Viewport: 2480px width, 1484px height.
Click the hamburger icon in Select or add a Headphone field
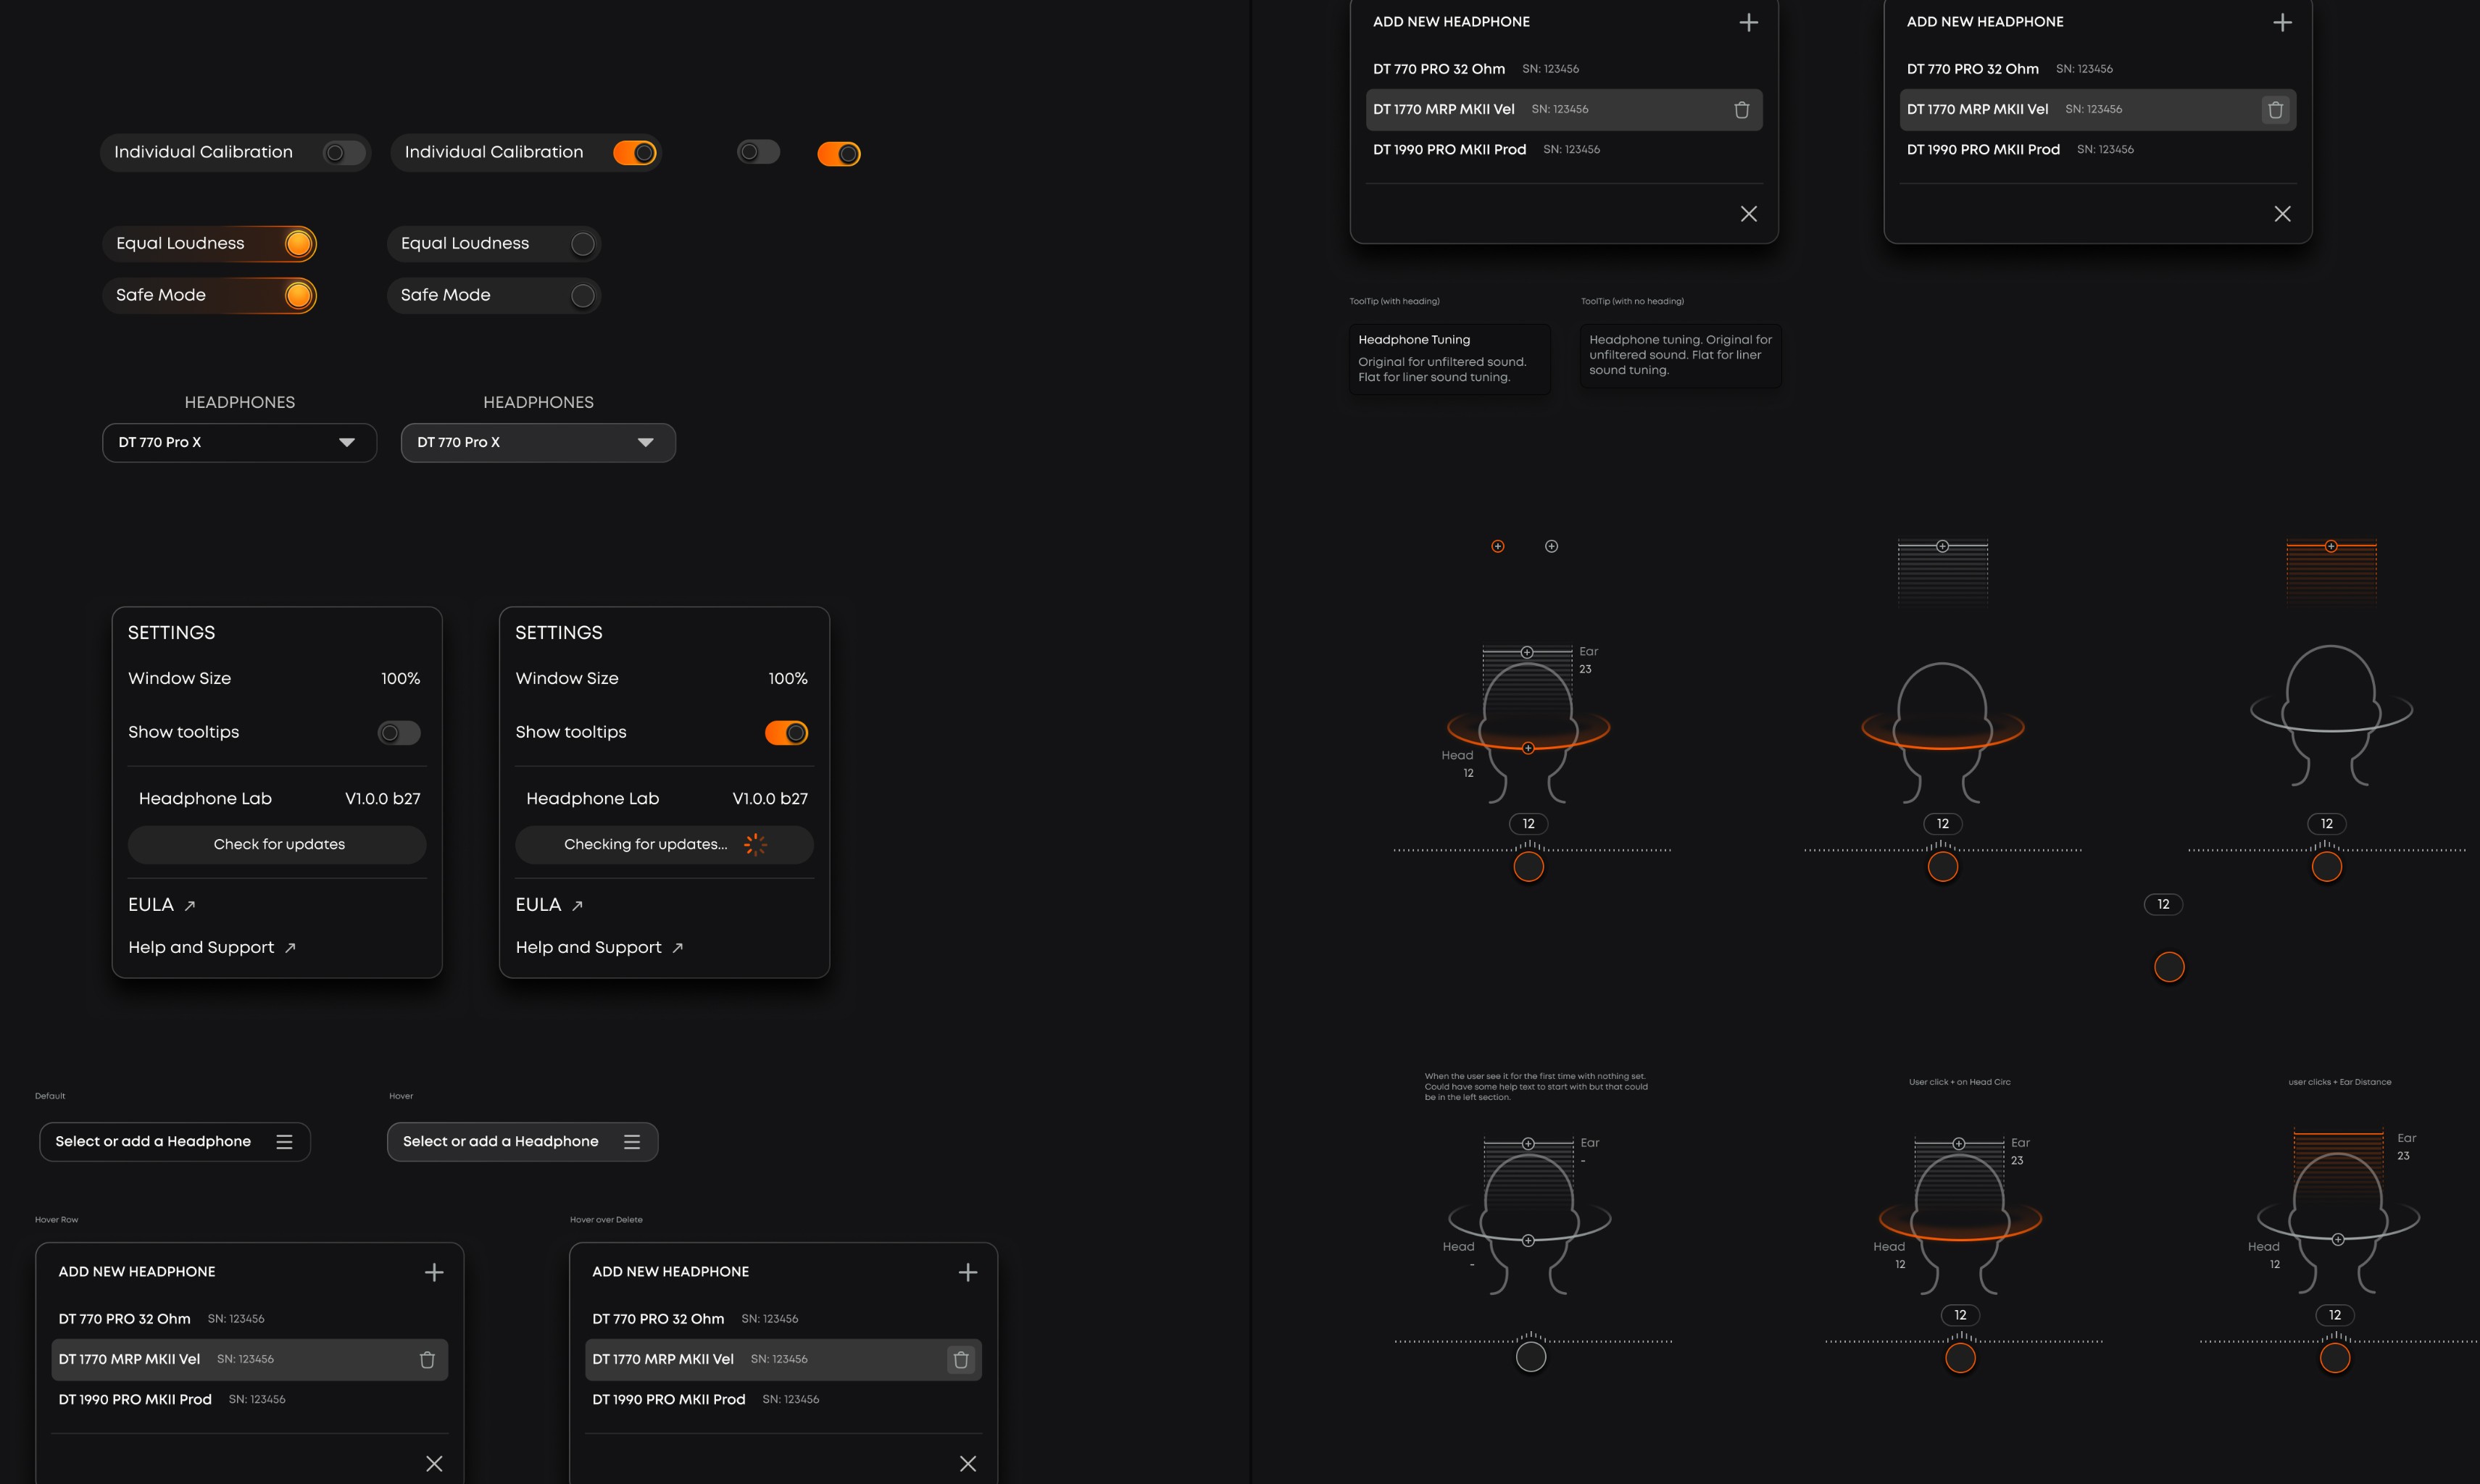285,1141
